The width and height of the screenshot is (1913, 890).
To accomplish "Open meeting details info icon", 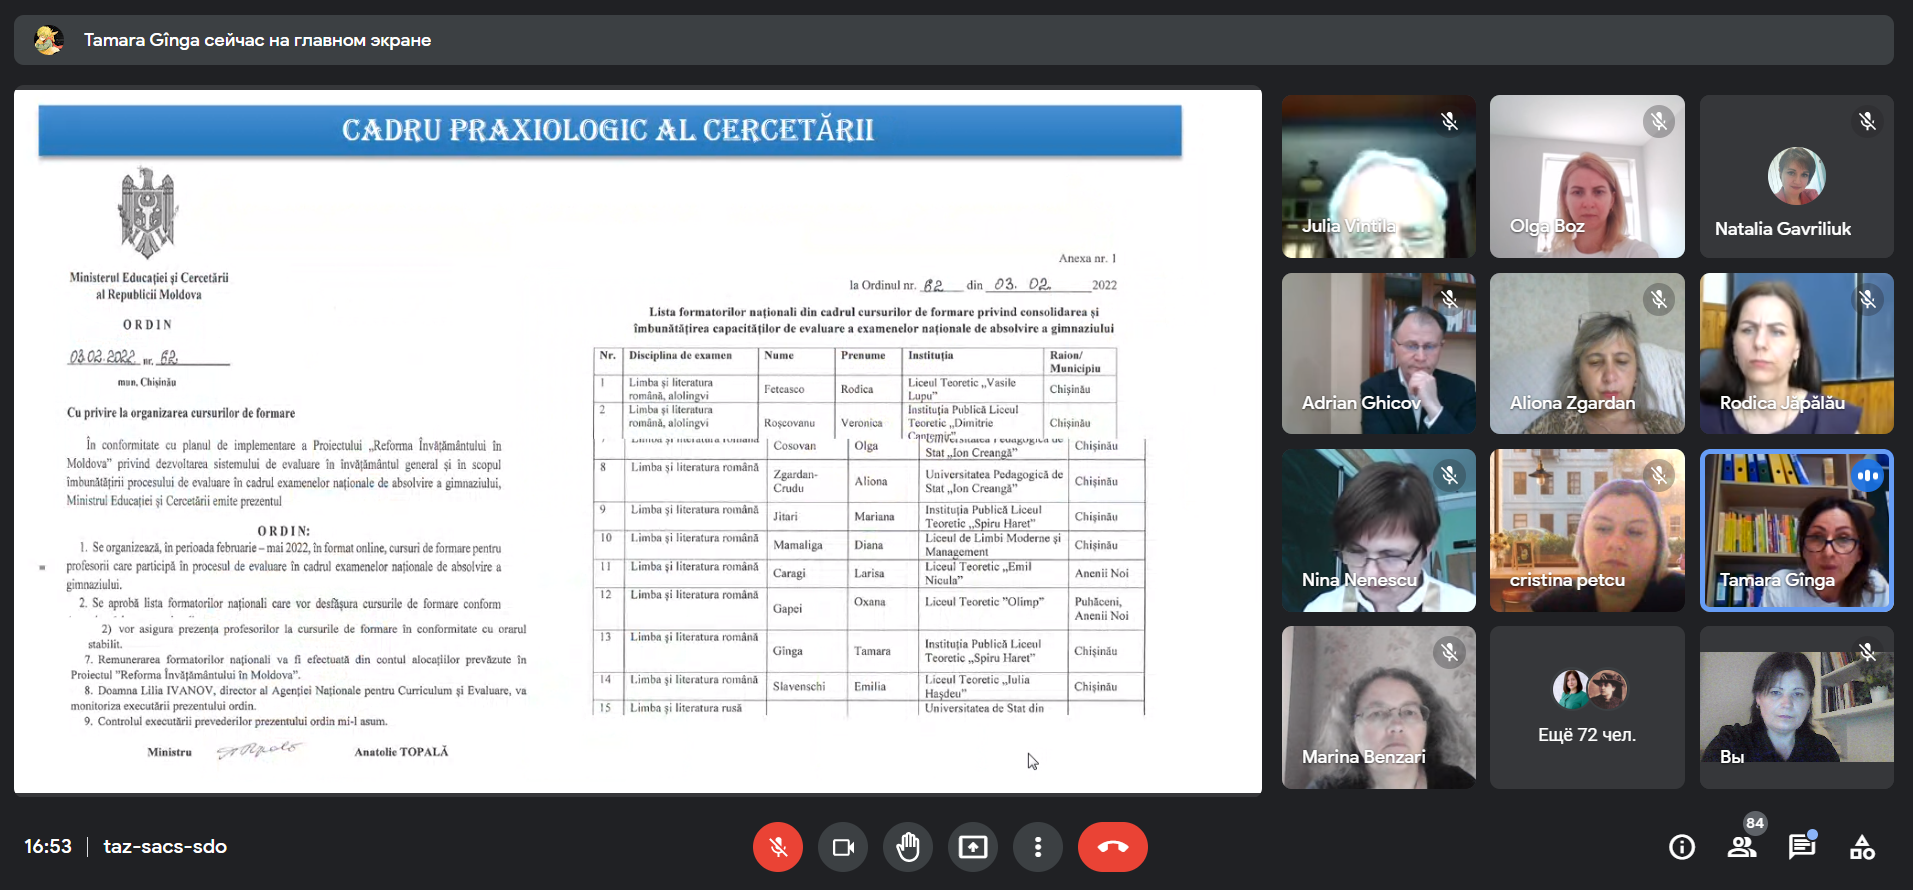I will [1682, 847].
